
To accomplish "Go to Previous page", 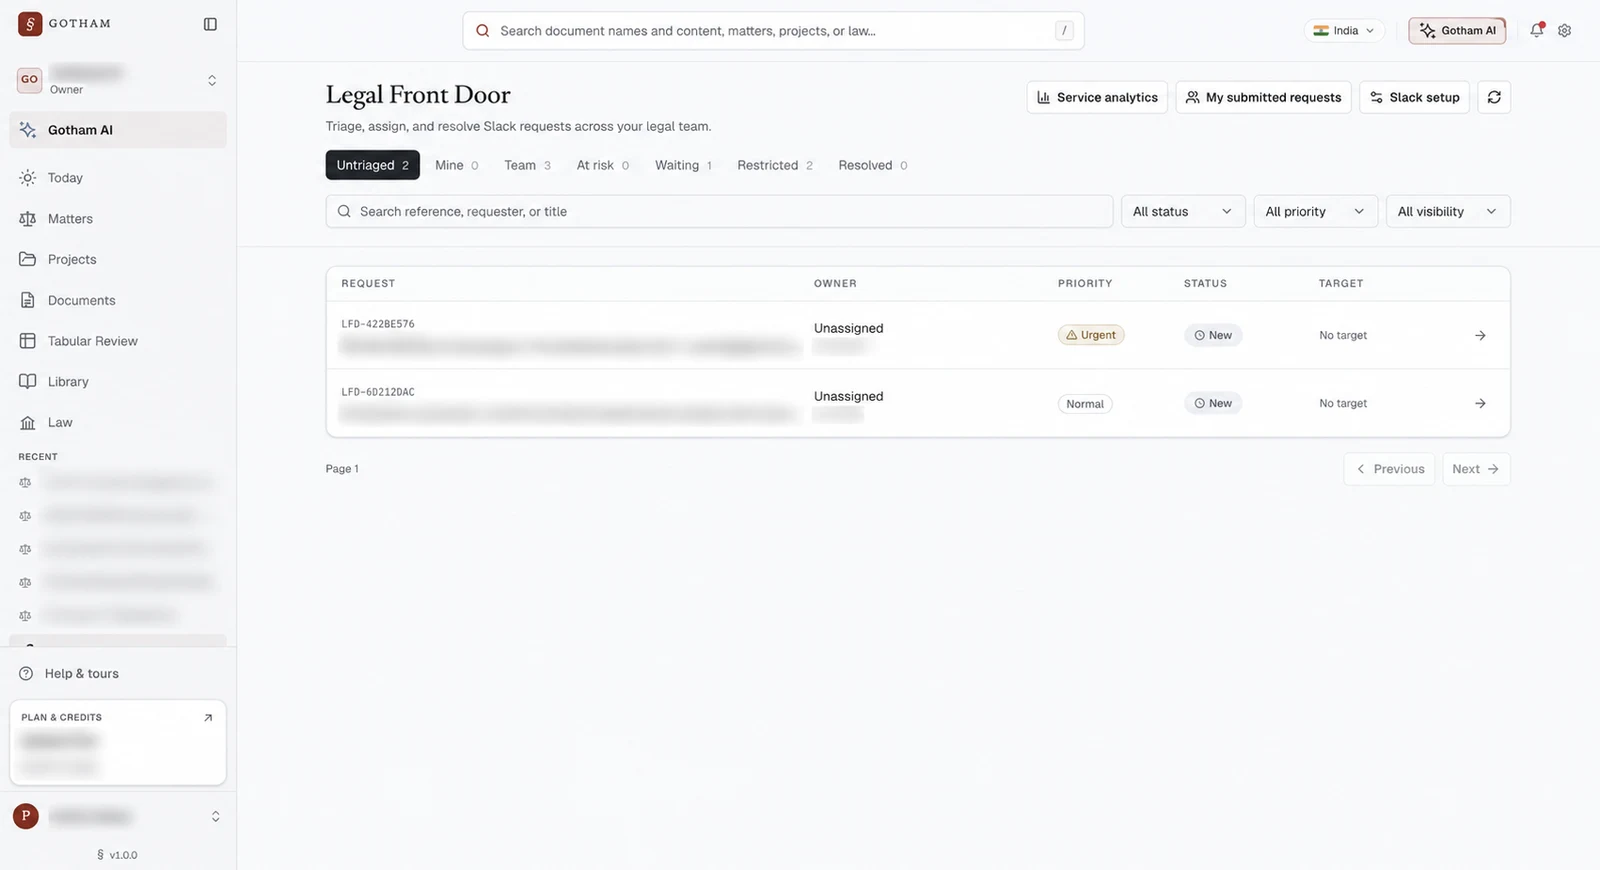I will click(x=1390, y=469).
